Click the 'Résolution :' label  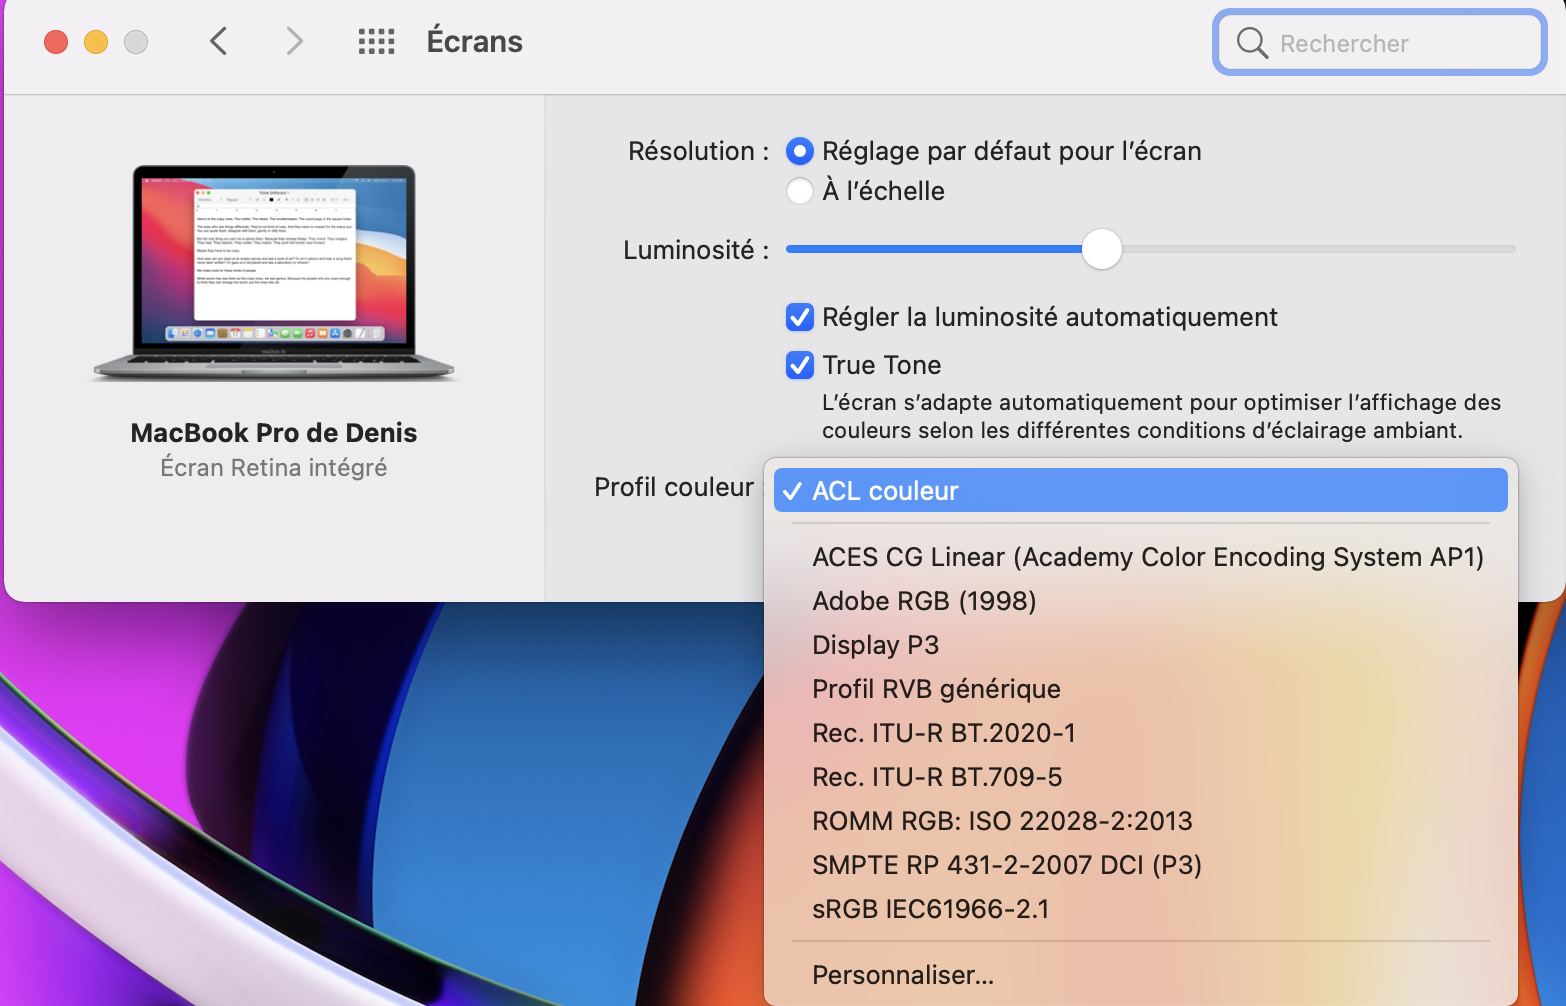click(x=699, y=151)
